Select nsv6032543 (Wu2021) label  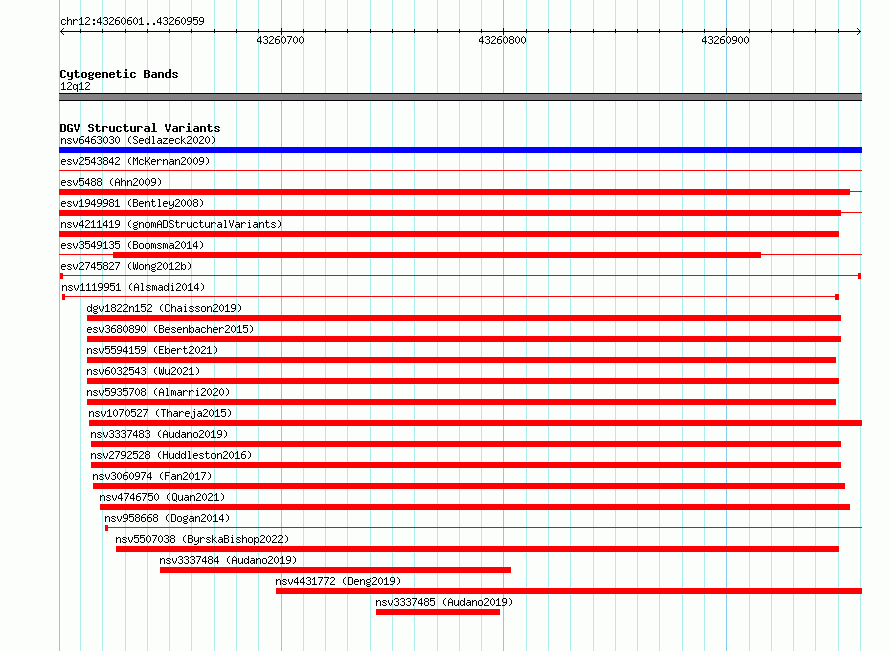click(143, 371)
